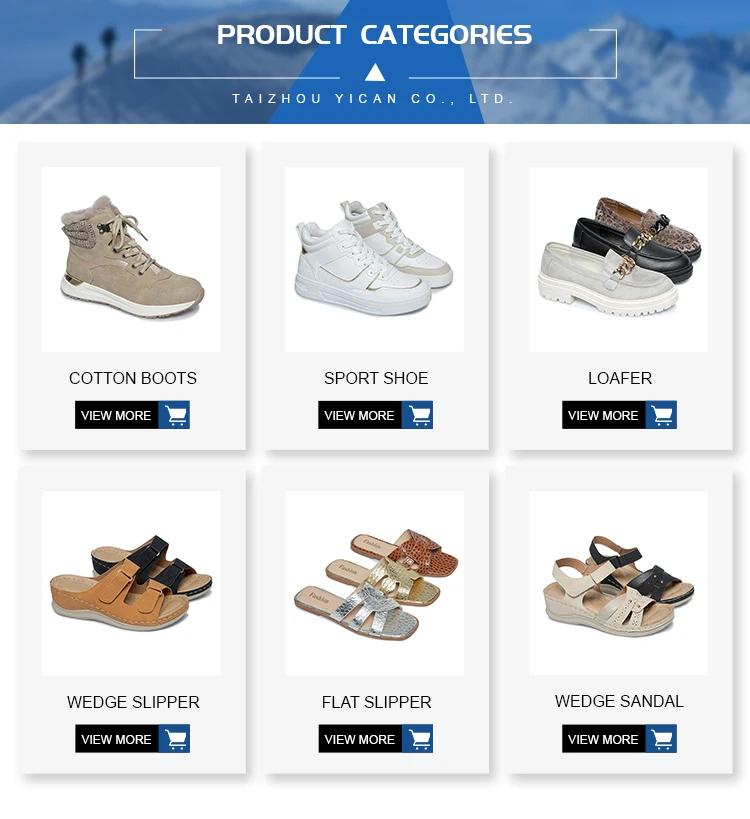This screenshot has width=750, height=819.
Task: View more Wedge Slipper products
Action: tap(116, 739)
